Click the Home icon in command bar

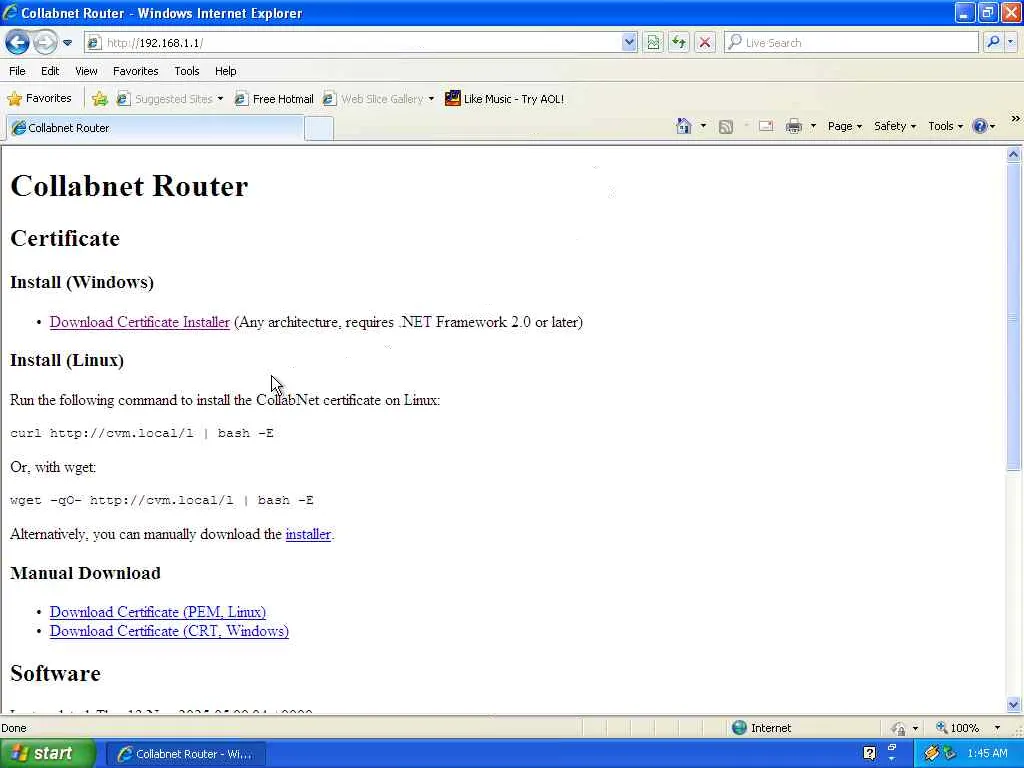coord(684,126)
